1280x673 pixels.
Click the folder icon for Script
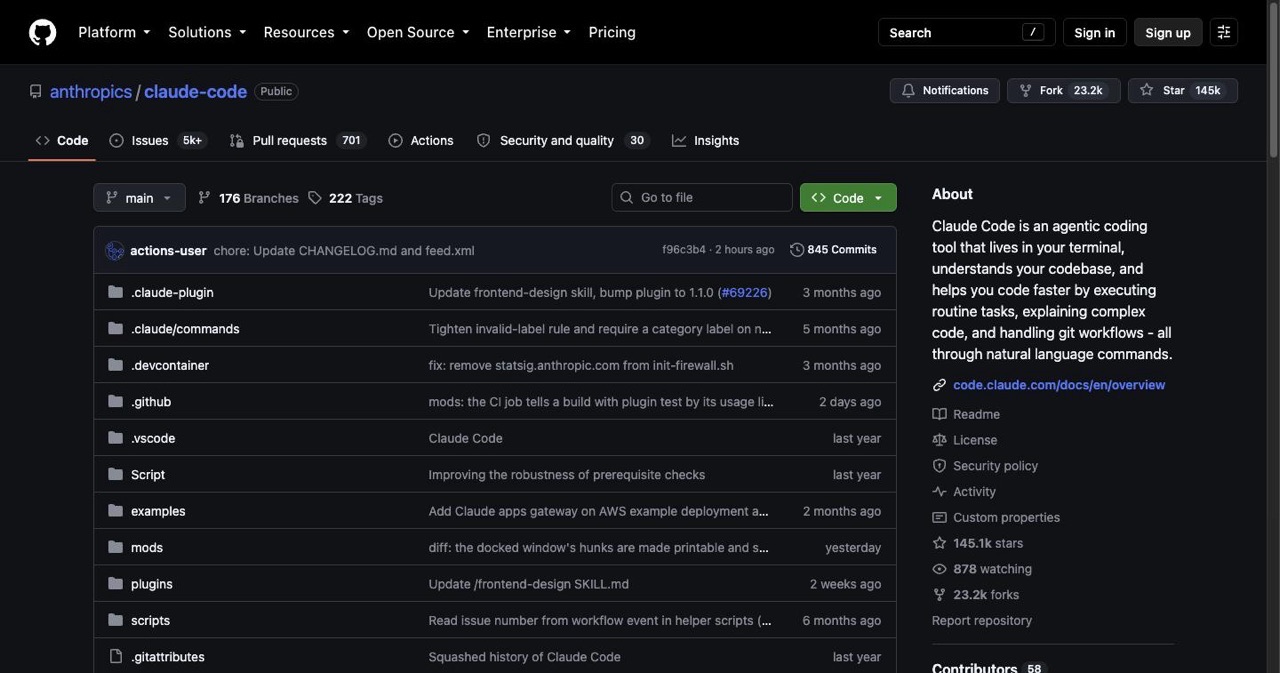(115, 474)
